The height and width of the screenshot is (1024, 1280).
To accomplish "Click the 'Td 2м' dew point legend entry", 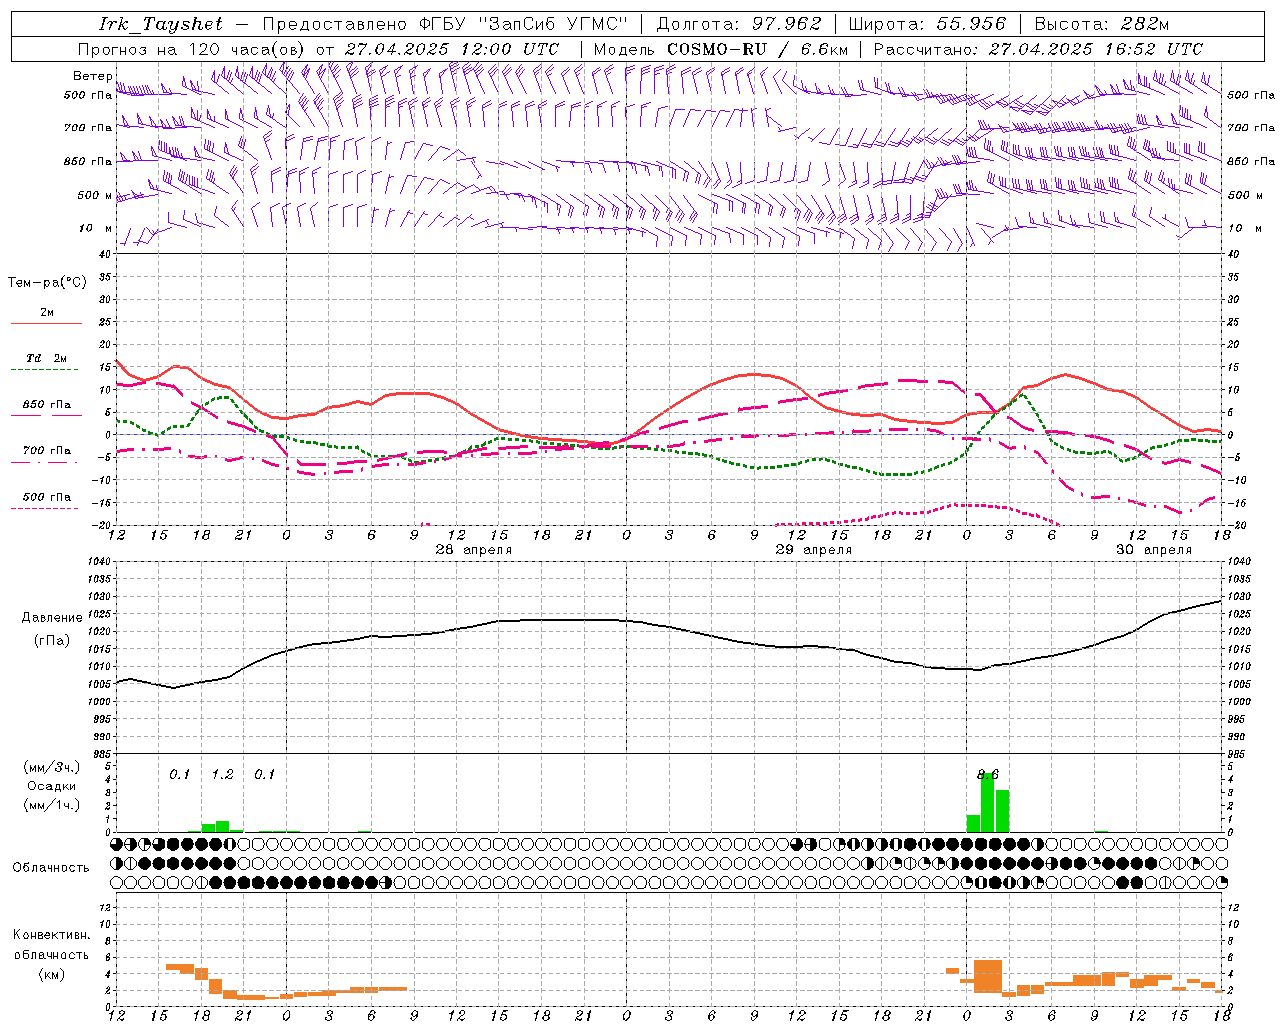I will click(x=46, y=358).
